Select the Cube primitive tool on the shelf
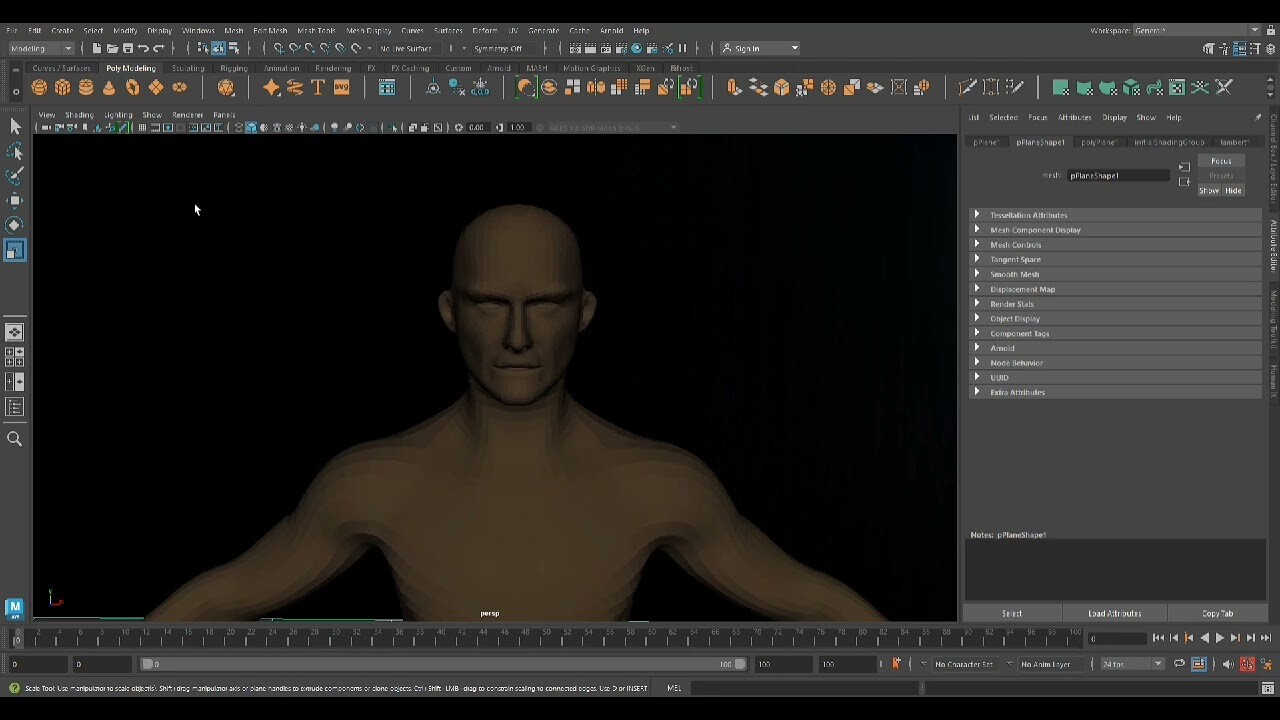The height and width of the screenshot is (720, 1280). 63,87
